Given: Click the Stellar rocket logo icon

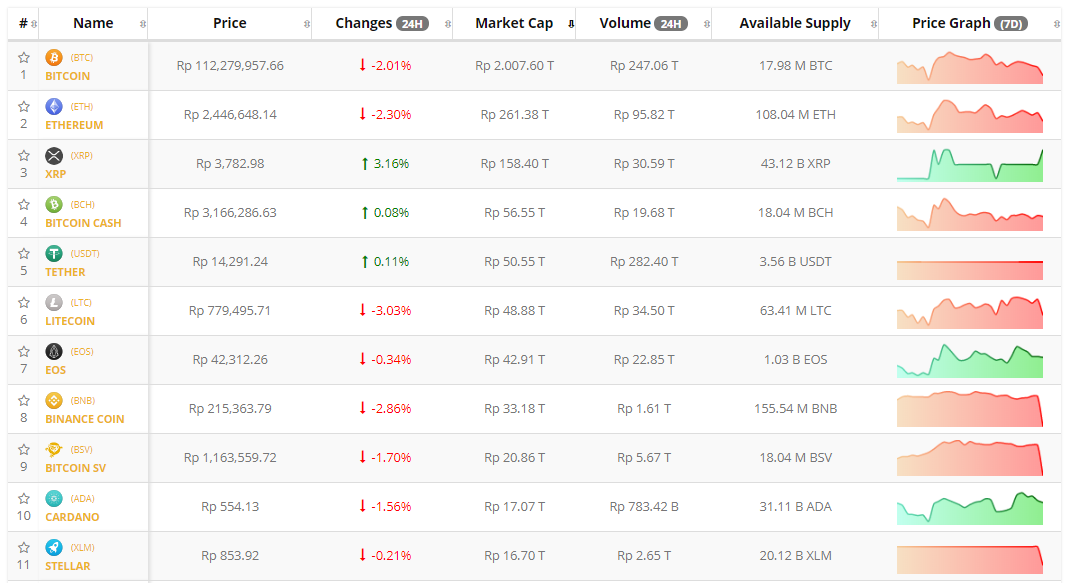Looking at the screenshot, I should (x=54, y=548).
